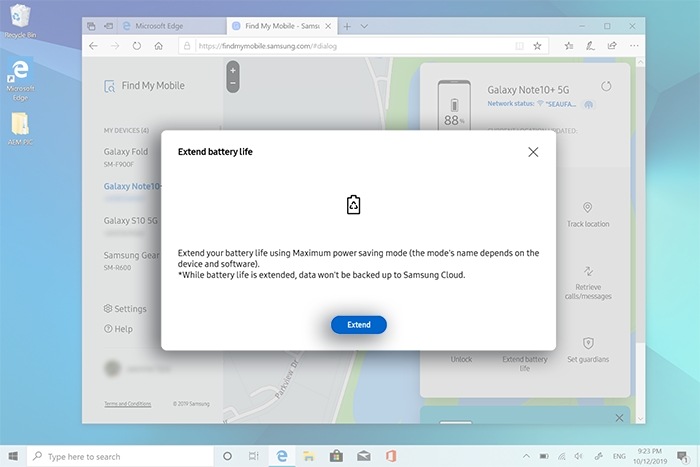The height and width of the screenshot is (467, 700).
Task: Open a new Edge tab
Action: click(x=347, y=26)
